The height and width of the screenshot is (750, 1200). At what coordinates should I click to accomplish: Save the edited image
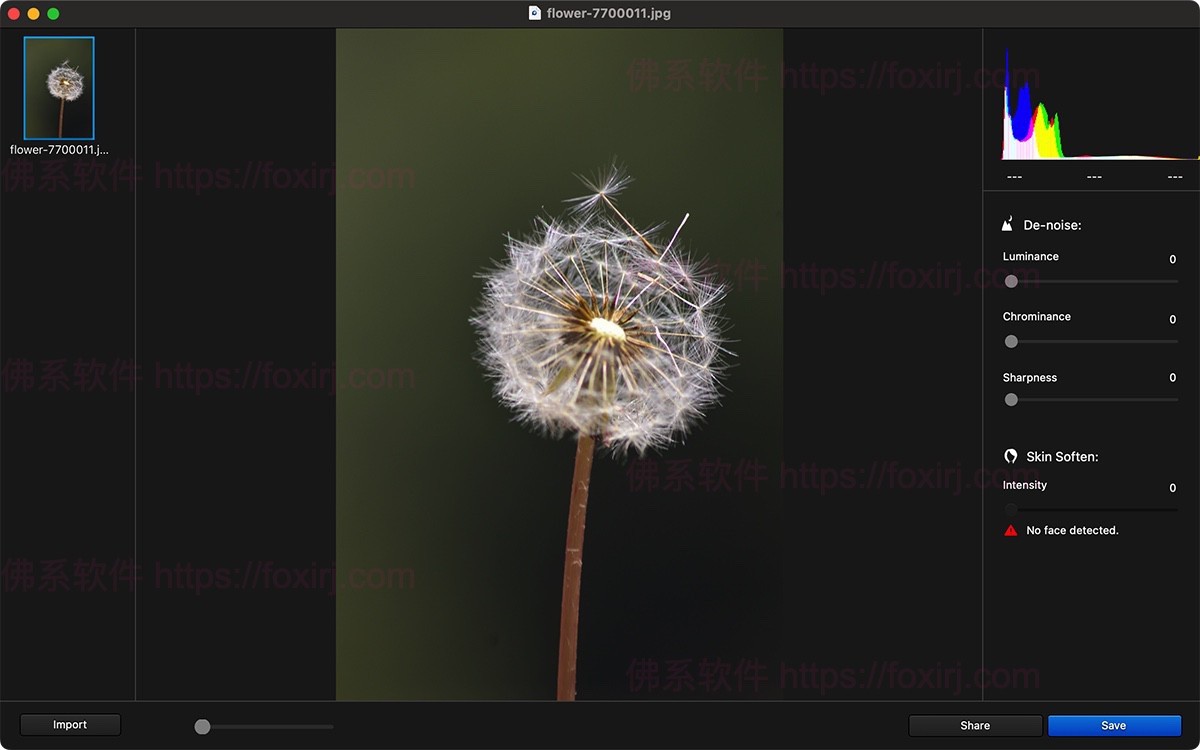pos(1114,726)
